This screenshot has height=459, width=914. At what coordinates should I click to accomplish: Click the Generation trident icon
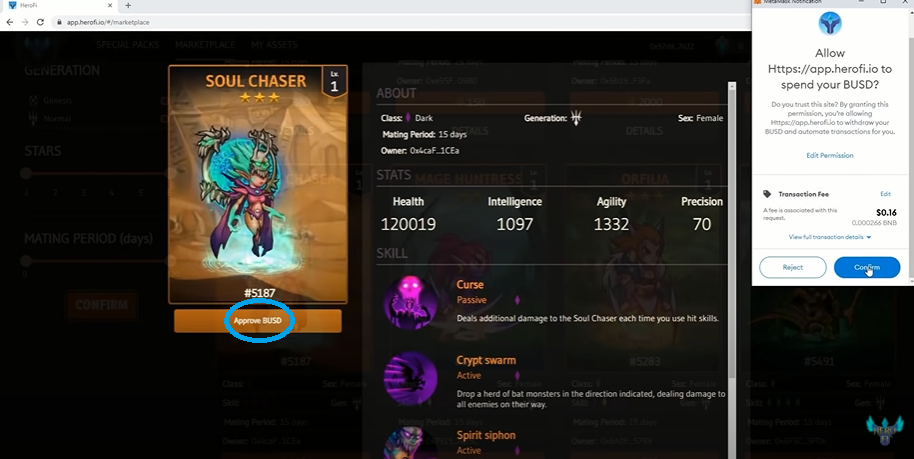[576, 118]
